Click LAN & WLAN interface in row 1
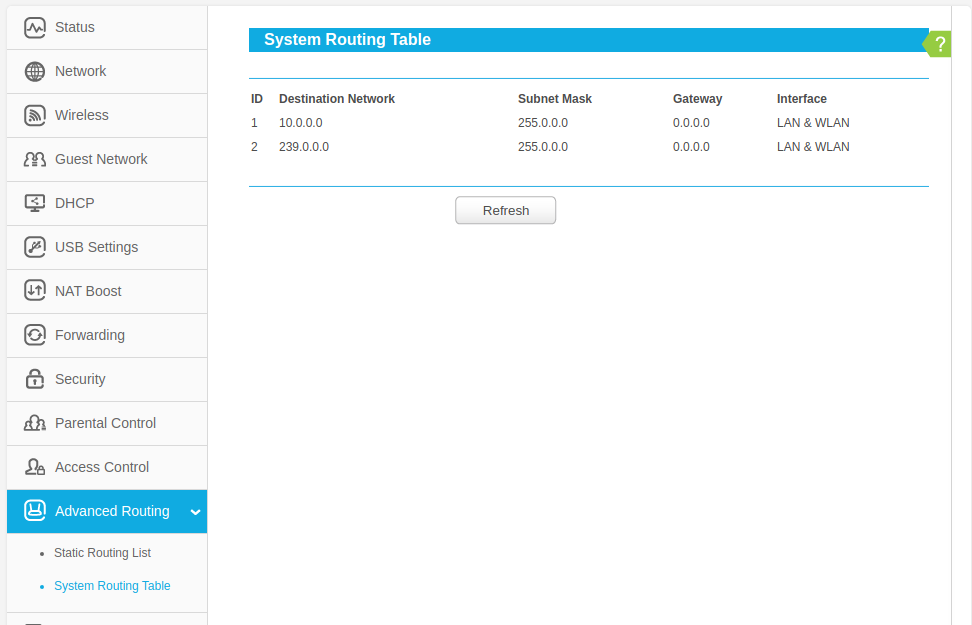Viewport: 972px width, 625px height. tap(813, 123)
